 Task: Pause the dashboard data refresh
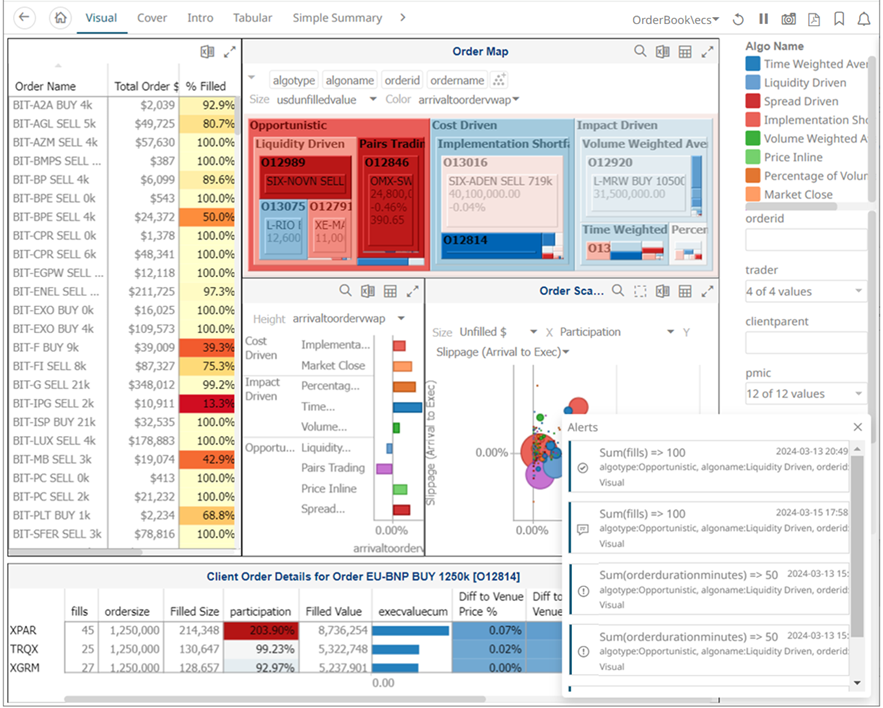pyautogui.click(x=763, y=19)
